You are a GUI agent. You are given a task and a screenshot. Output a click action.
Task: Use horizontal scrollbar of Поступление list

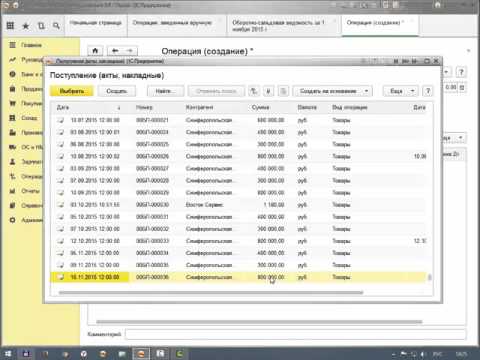pos(211,293)
